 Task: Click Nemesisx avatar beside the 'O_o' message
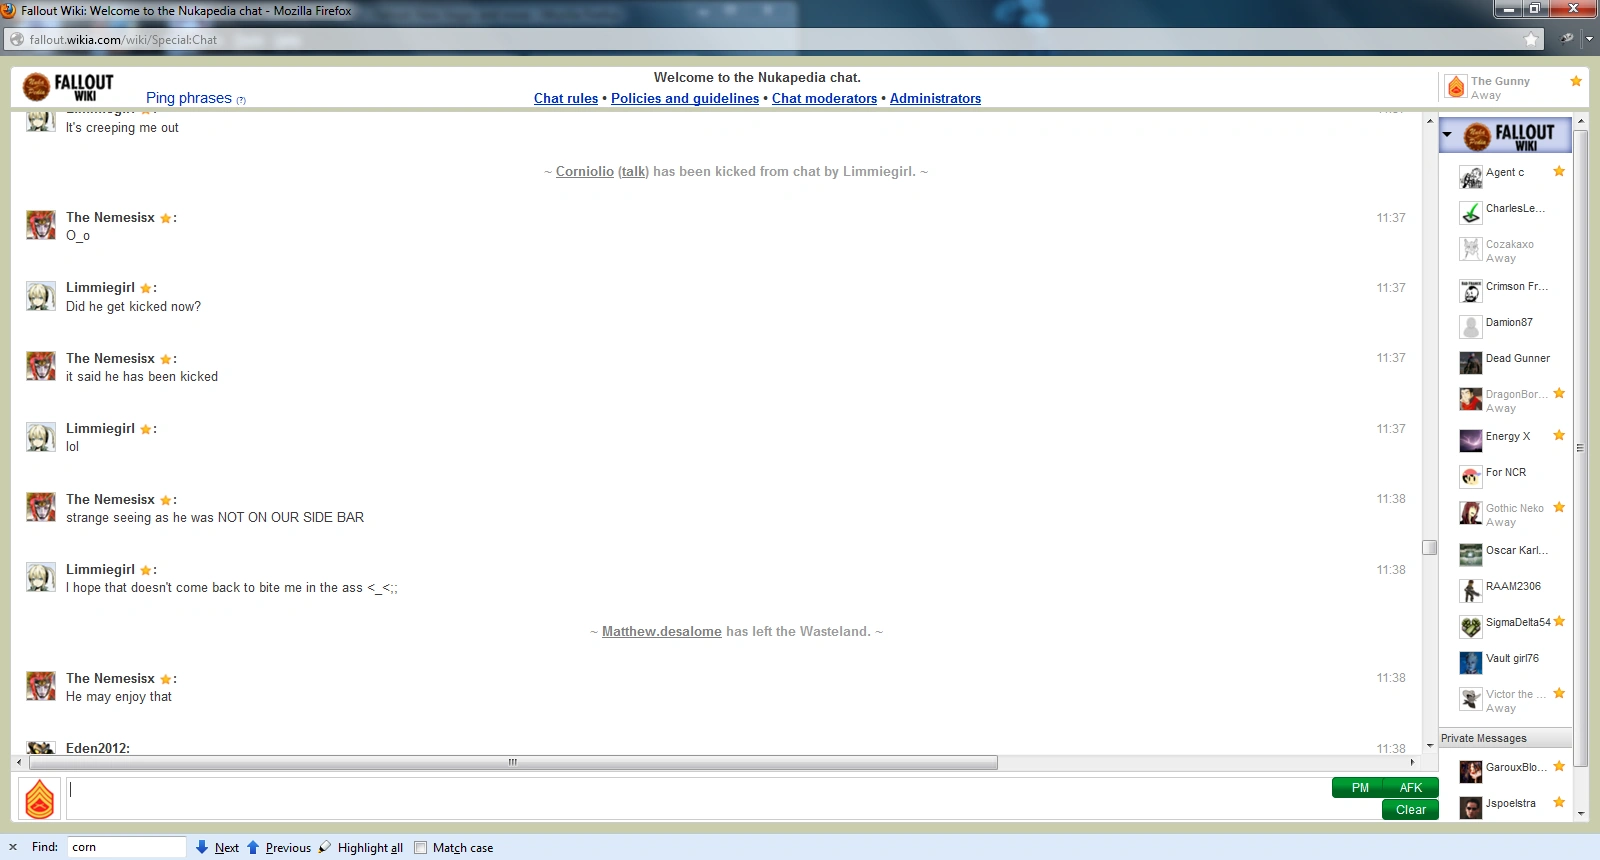point(40,225)
